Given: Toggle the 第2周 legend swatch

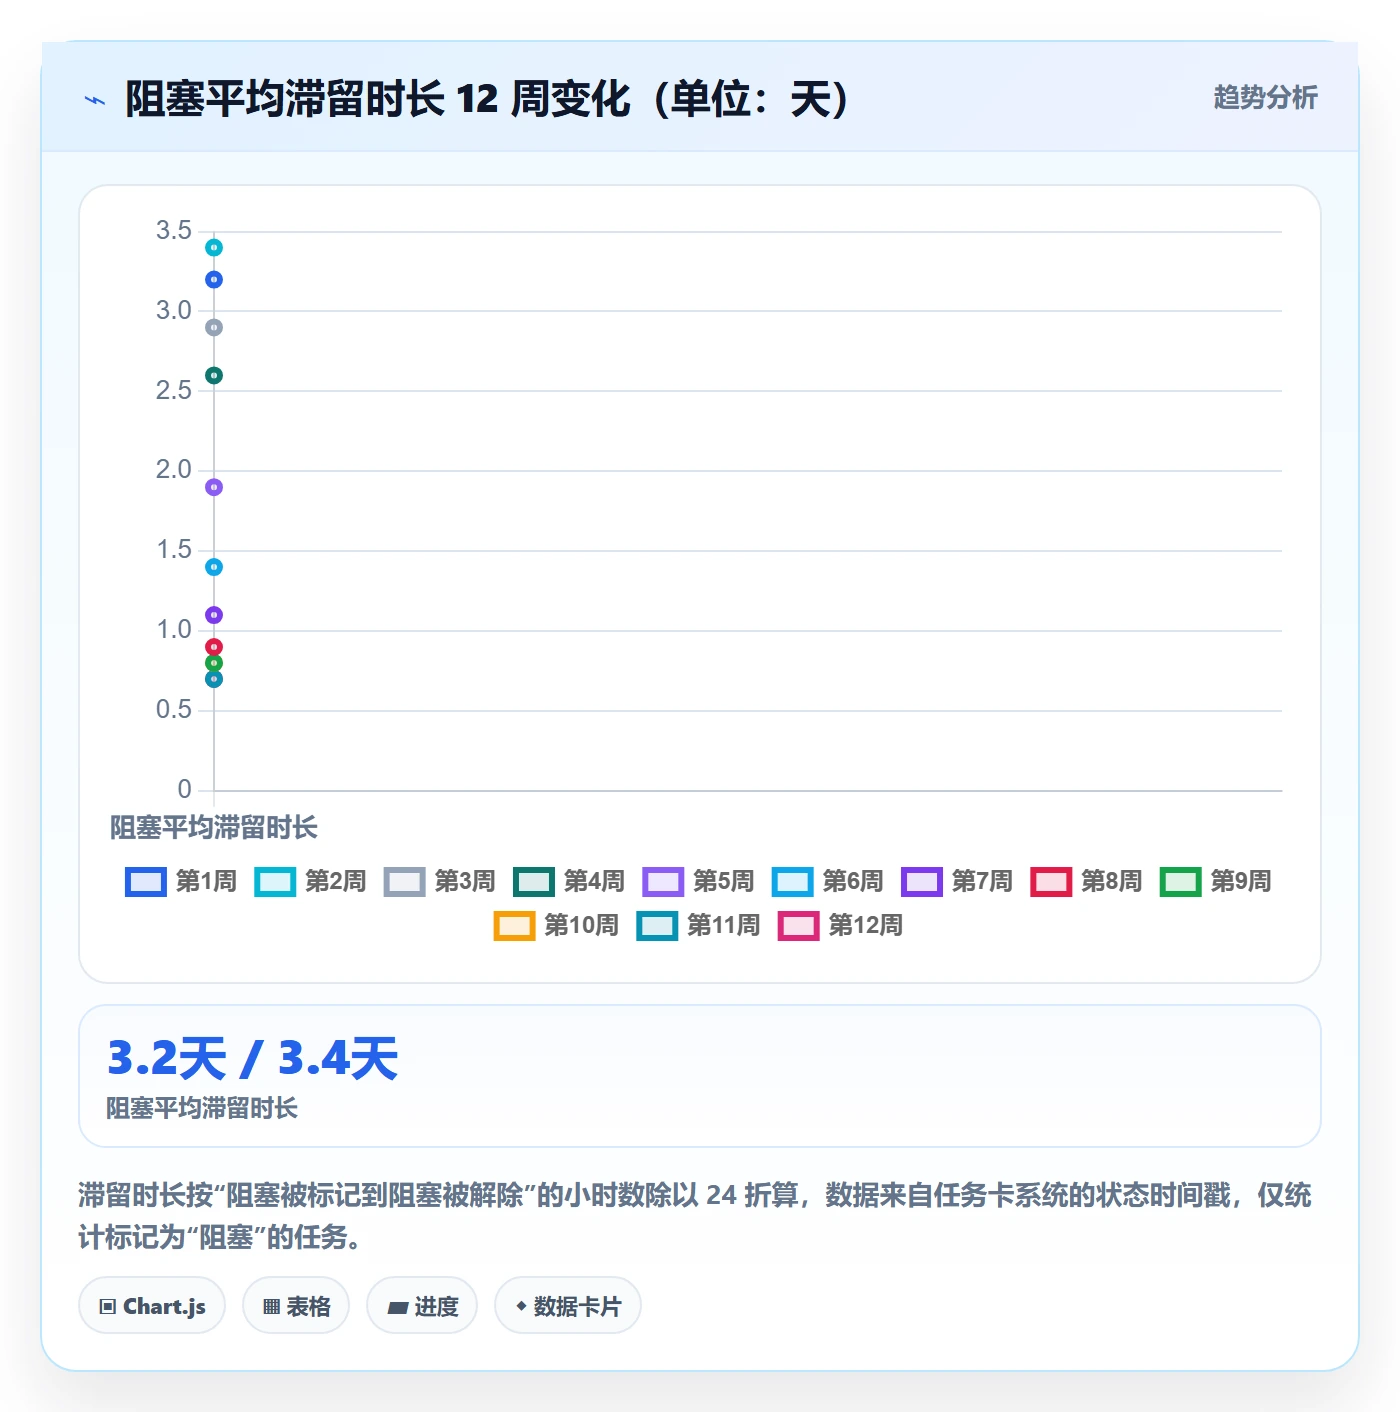Looking at the screenshot, I should point(275,882).
